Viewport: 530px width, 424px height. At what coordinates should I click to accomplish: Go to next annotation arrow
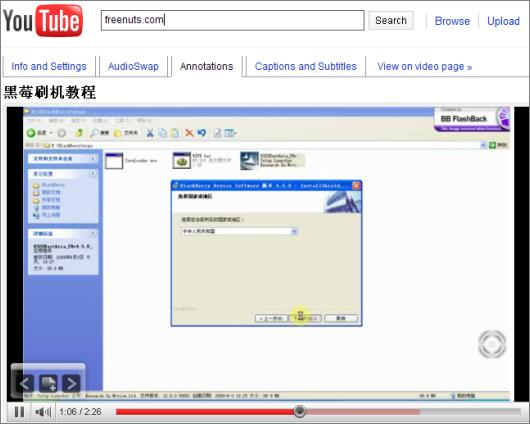(x=71, y=384)
